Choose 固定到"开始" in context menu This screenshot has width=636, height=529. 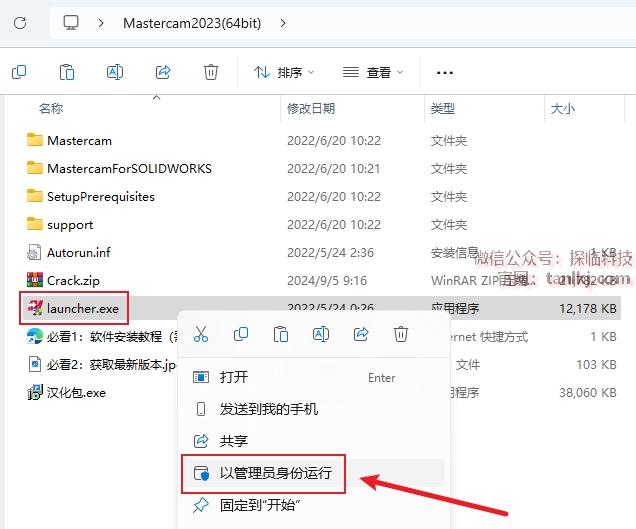tap(314, 505)
